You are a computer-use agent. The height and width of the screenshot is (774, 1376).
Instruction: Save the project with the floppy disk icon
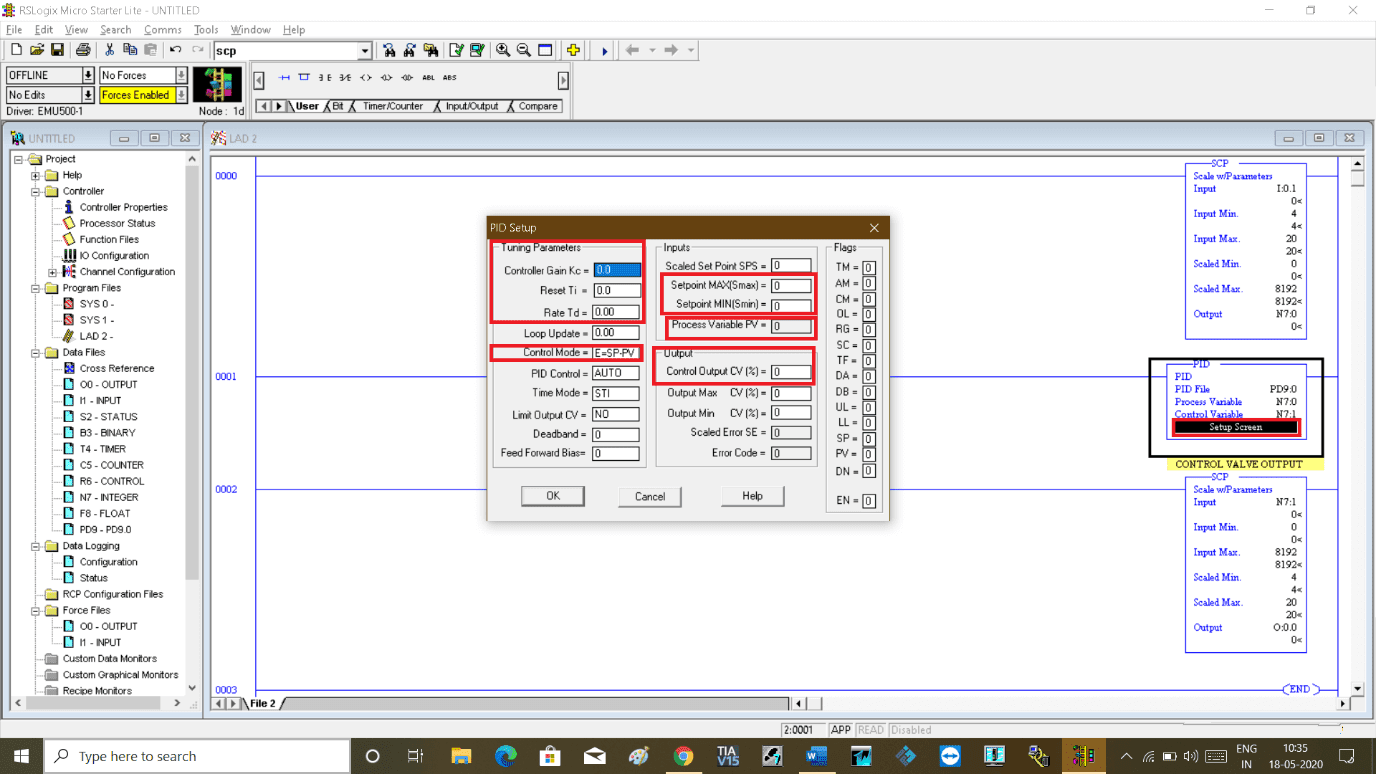coord(57,50)
